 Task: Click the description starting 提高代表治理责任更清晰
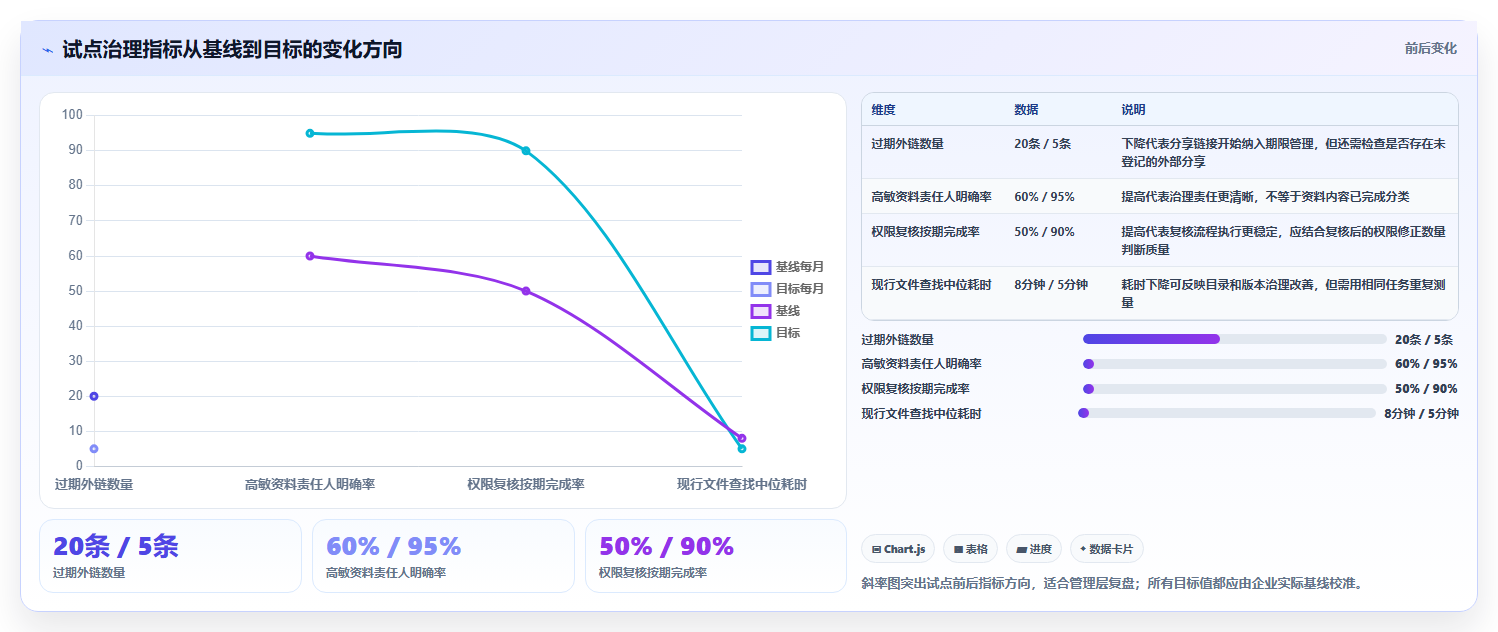click(1265, 197)
